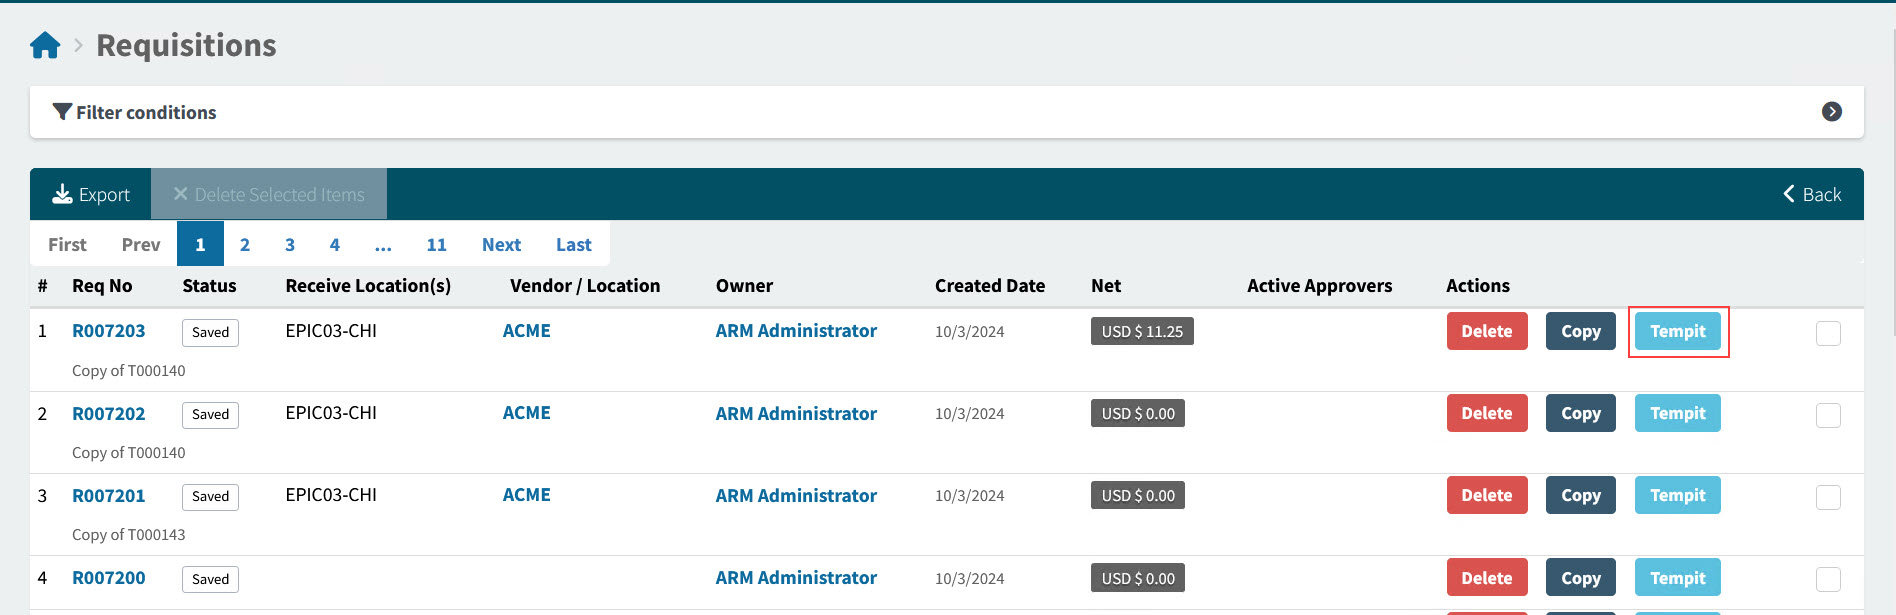Open the pagination ellipsis for more pages

pos(383,245)
